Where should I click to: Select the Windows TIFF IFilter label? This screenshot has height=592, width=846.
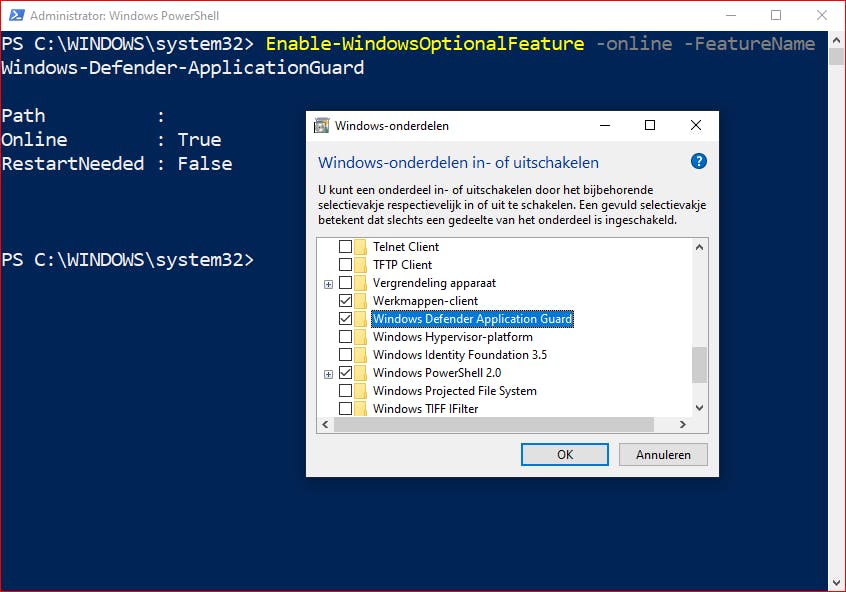(x=426, y=409)
